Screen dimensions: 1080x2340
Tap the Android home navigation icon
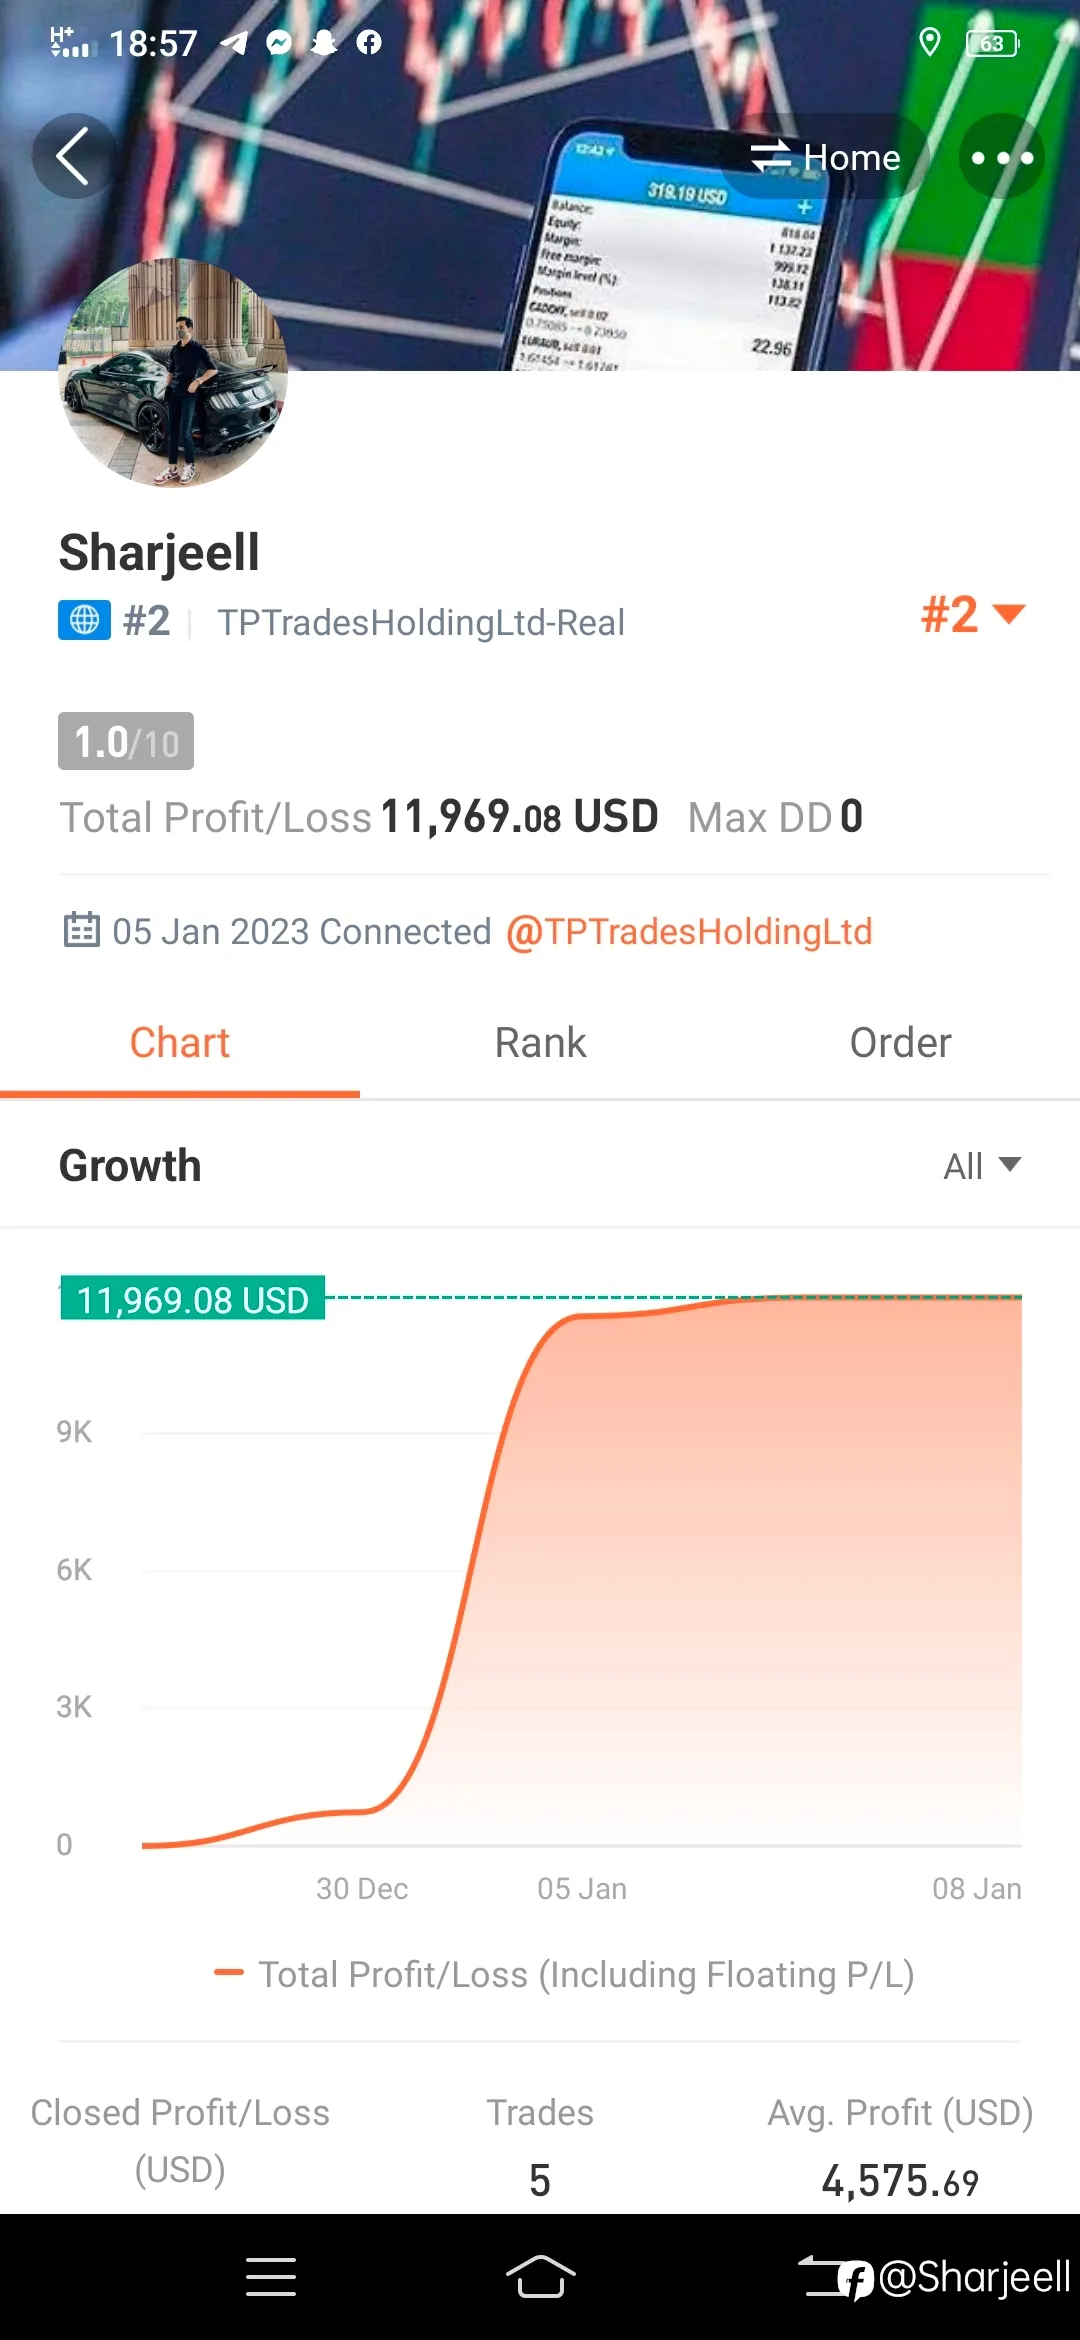540,2278
